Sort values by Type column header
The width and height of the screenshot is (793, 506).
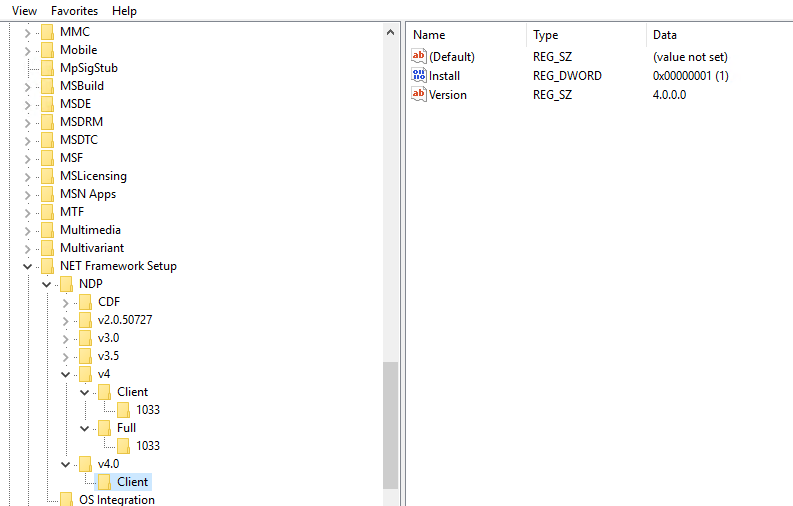pyautogui.click(x=545, y=35)
